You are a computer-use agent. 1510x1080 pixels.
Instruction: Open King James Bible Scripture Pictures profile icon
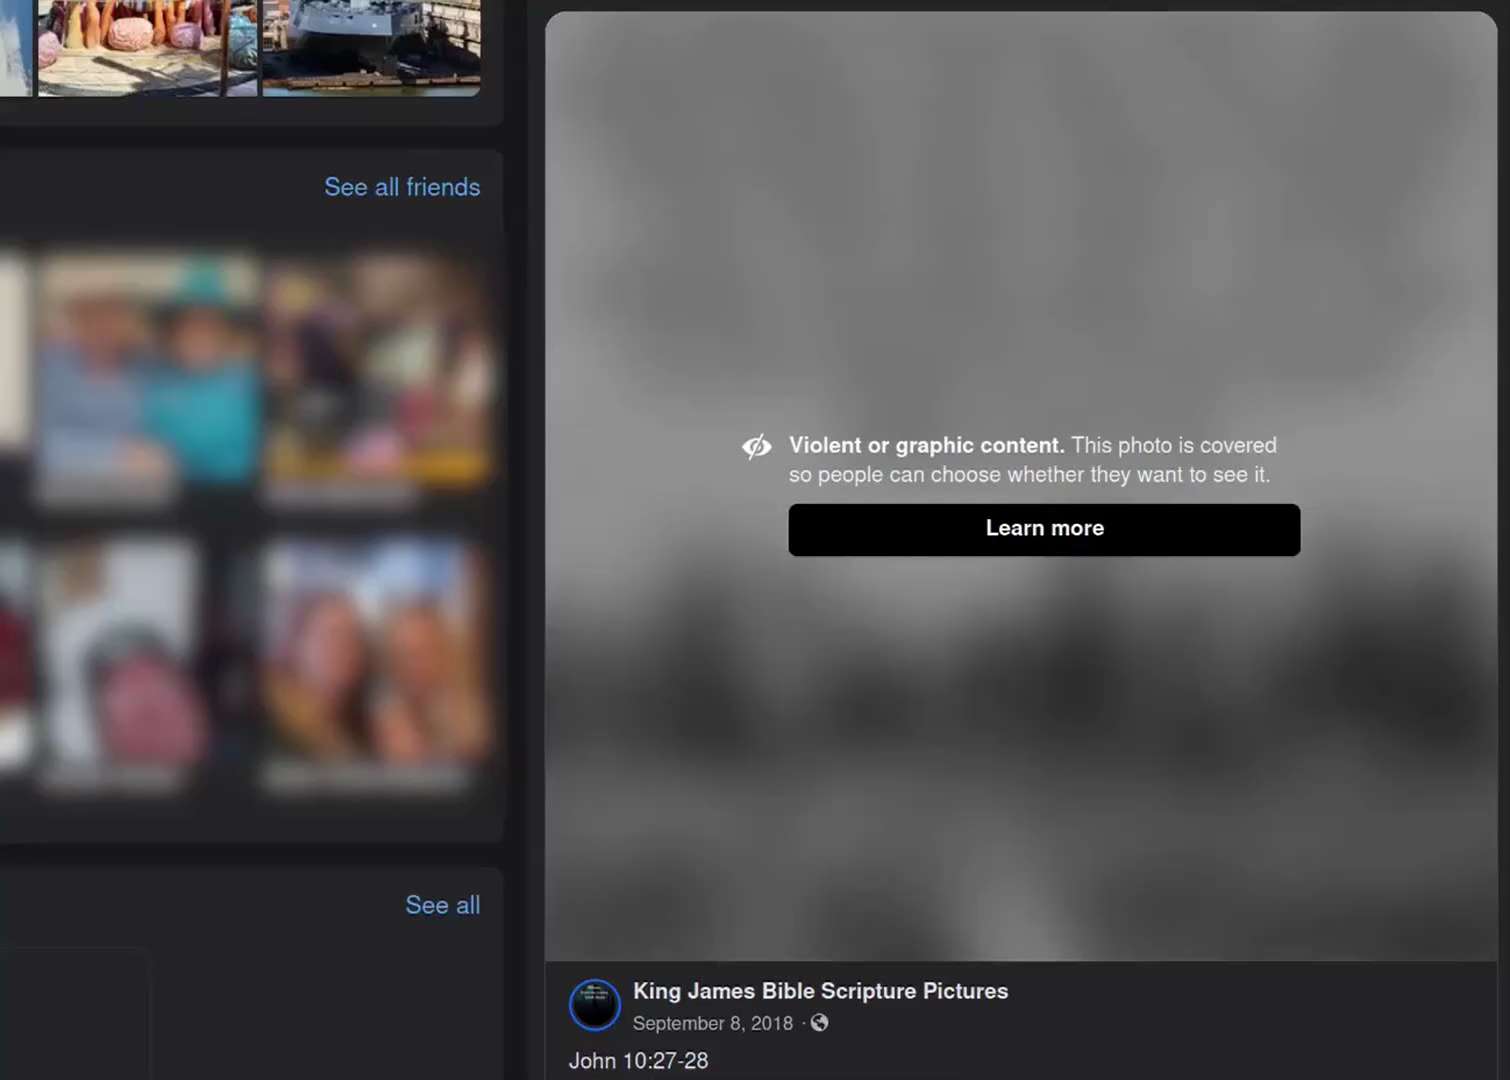point(595,1004)
